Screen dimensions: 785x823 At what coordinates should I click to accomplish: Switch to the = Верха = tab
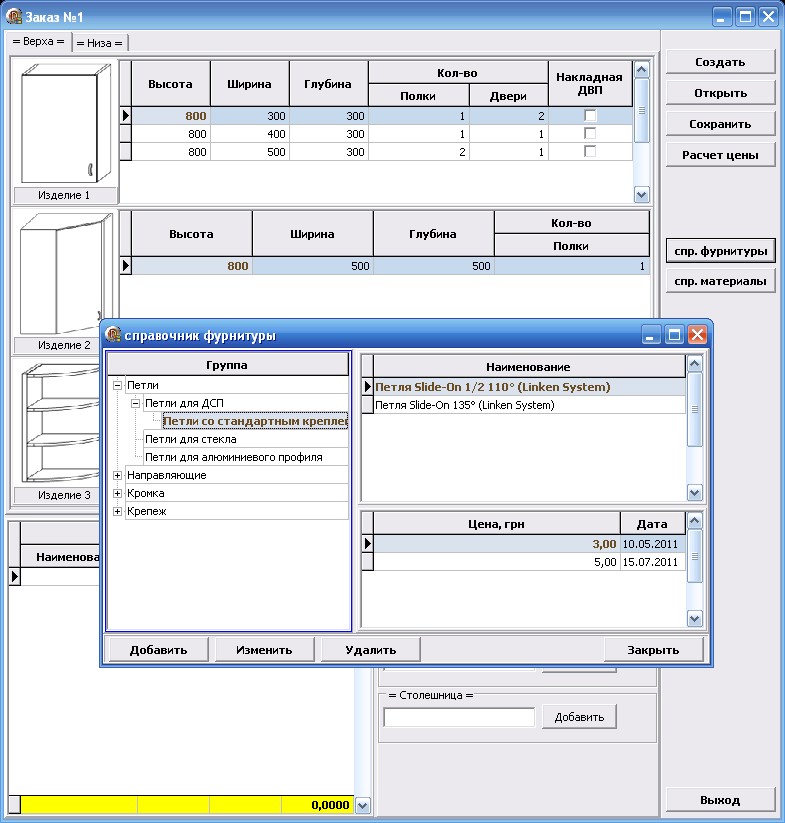click(38, 41)
